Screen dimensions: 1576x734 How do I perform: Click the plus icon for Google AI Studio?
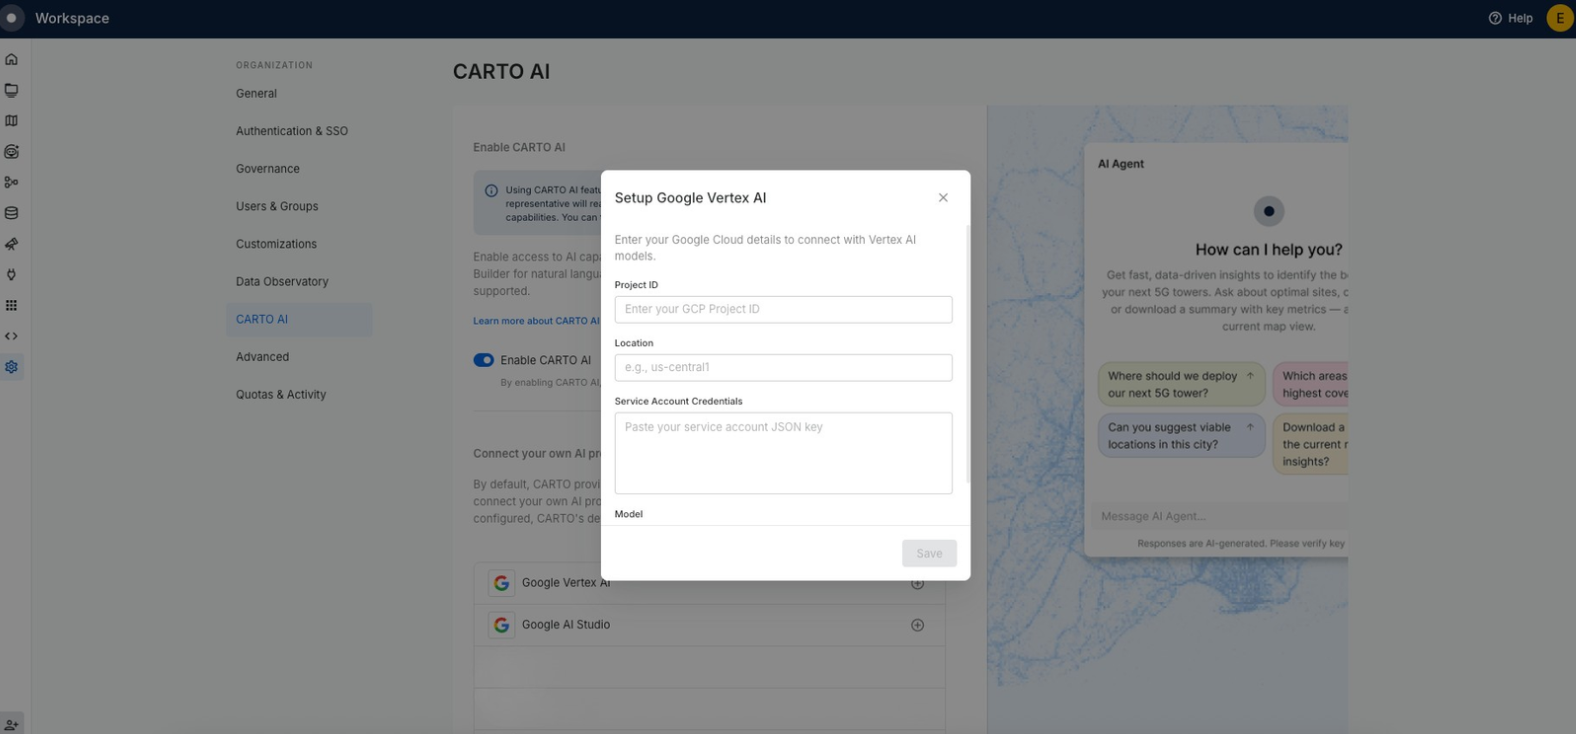tap(917, 625)
